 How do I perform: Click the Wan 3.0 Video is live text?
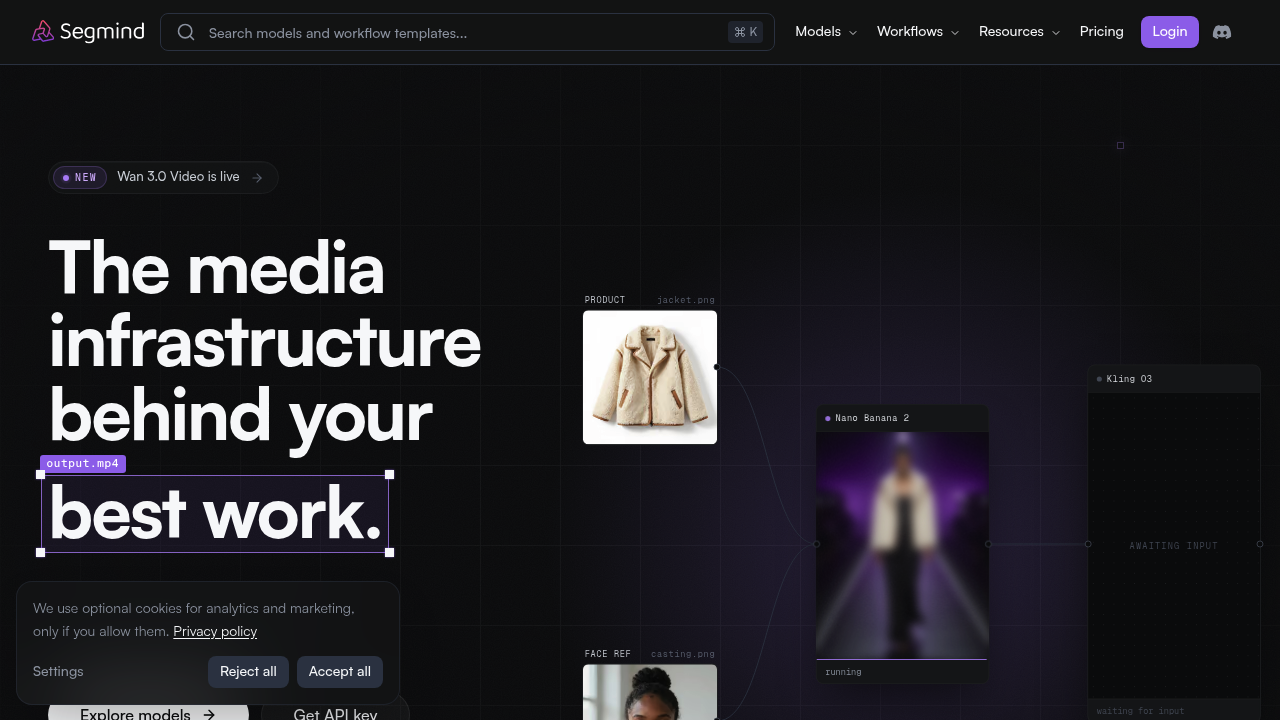[x=178, y=177]
